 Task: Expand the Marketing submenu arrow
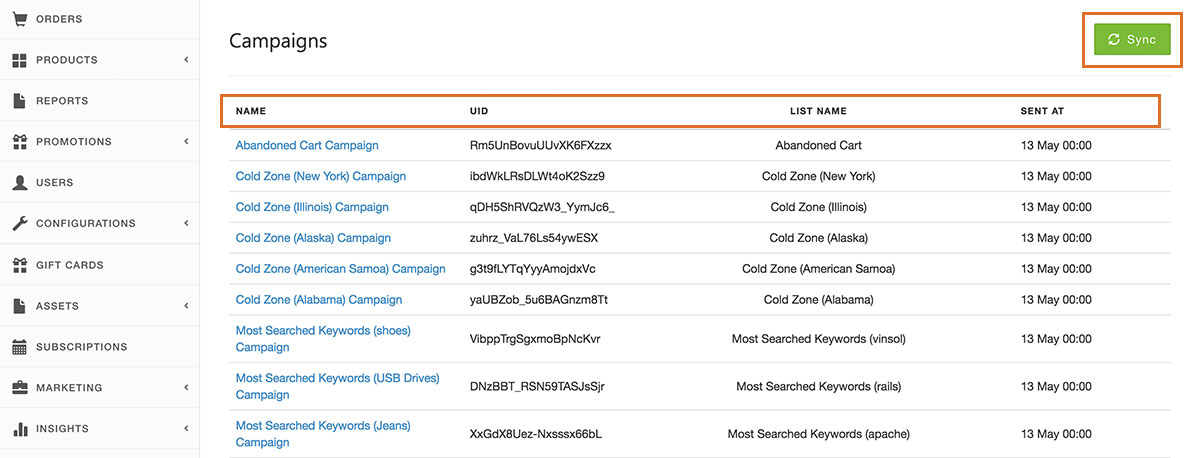coord(186,388)
